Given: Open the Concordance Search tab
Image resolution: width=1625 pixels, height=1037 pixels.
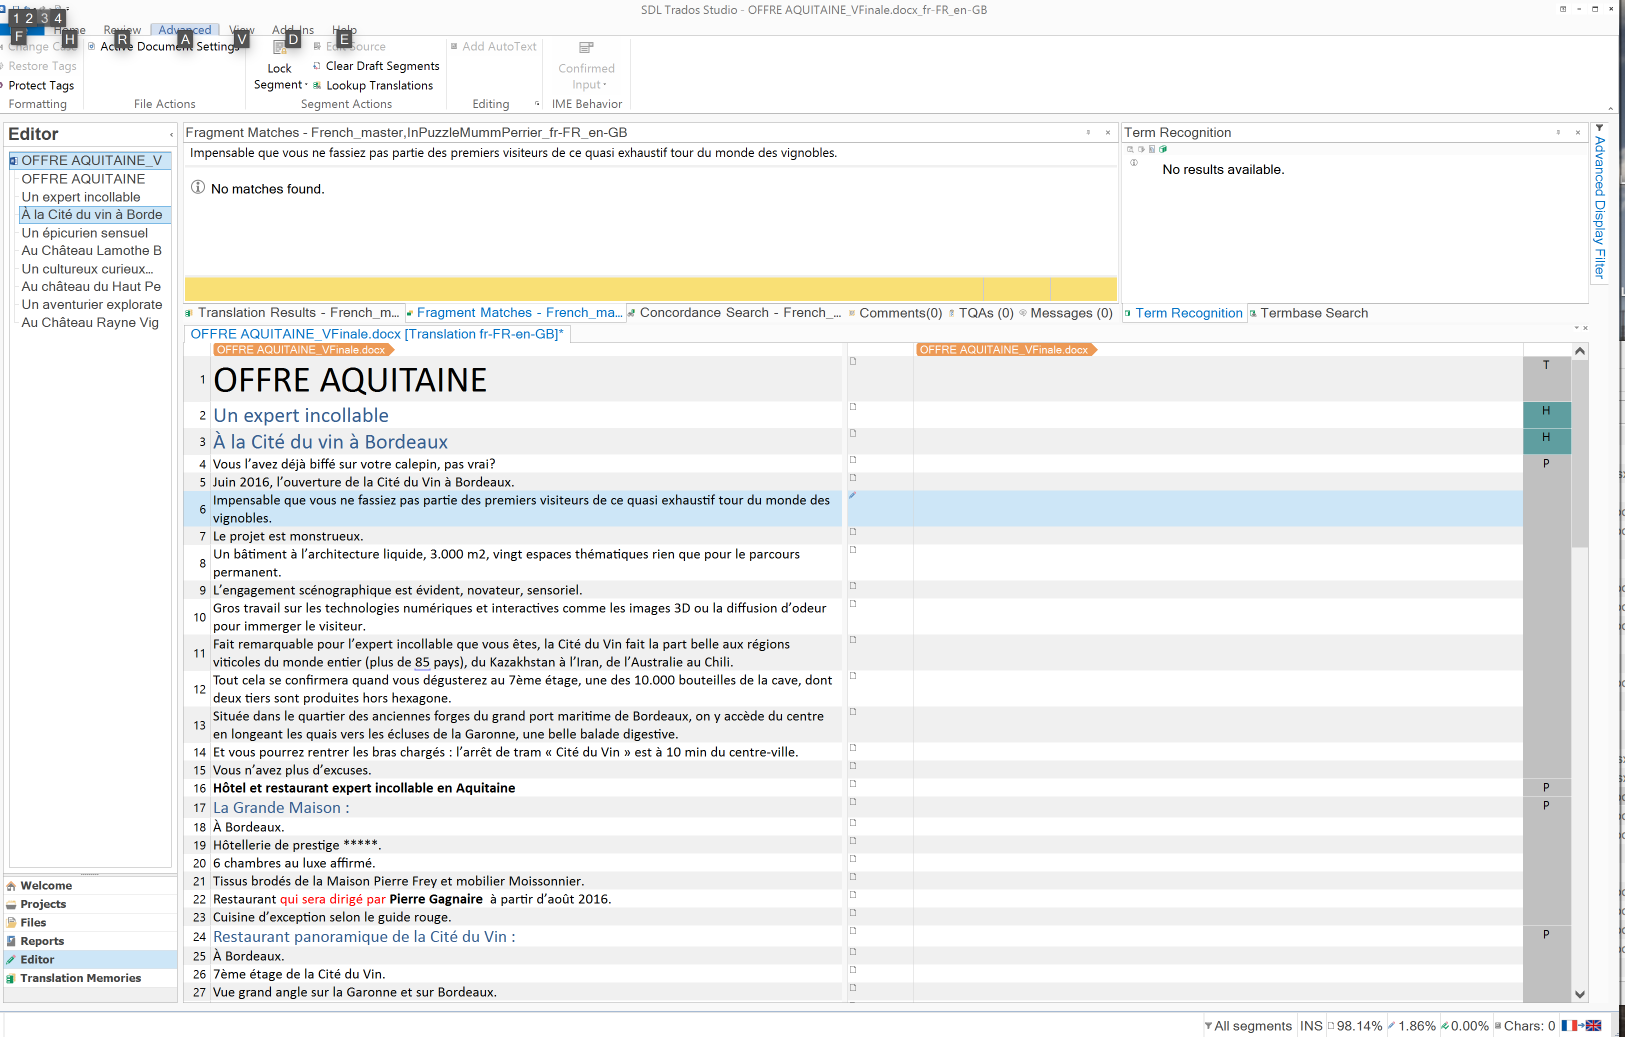Looking at the screenshot, I should (x=739, y=313).
